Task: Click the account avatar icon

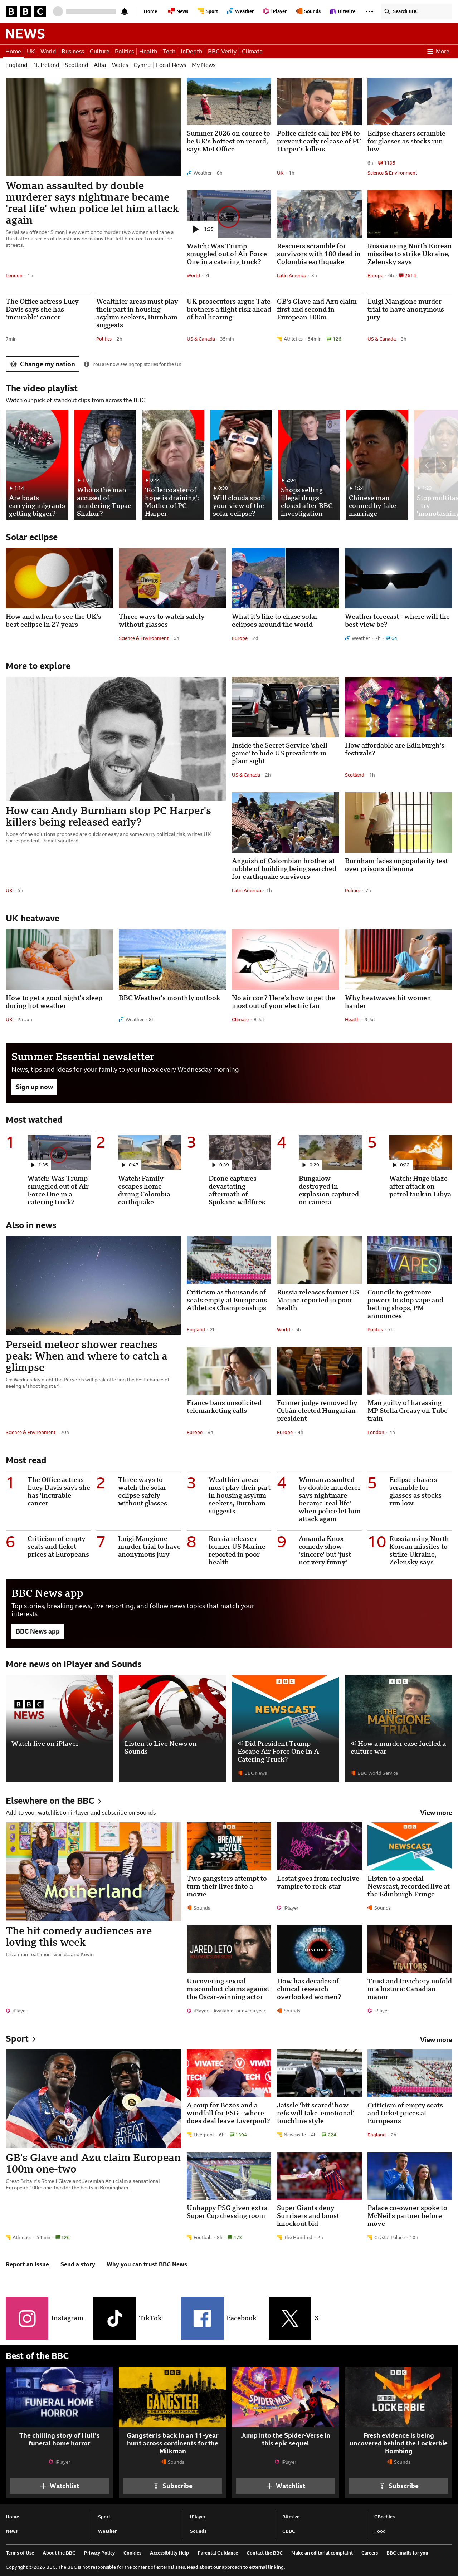Action: 58,11
